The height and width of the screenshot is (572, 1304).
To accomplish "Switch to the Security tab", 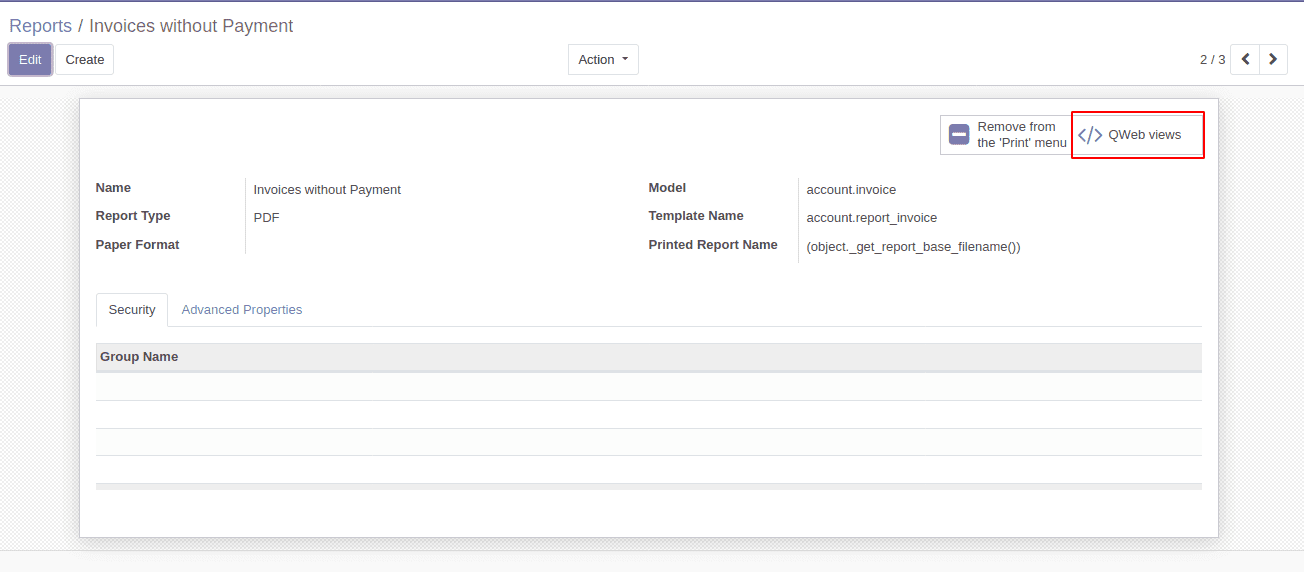I will [132, 310].
